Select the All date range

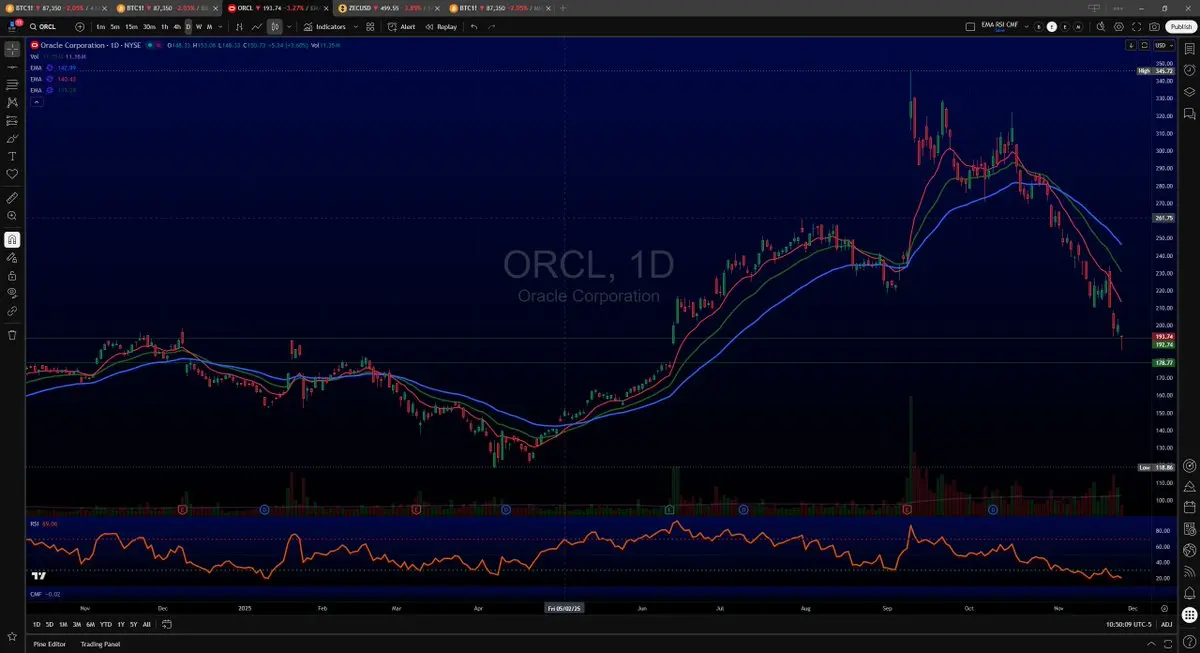(x=147, y=625)
